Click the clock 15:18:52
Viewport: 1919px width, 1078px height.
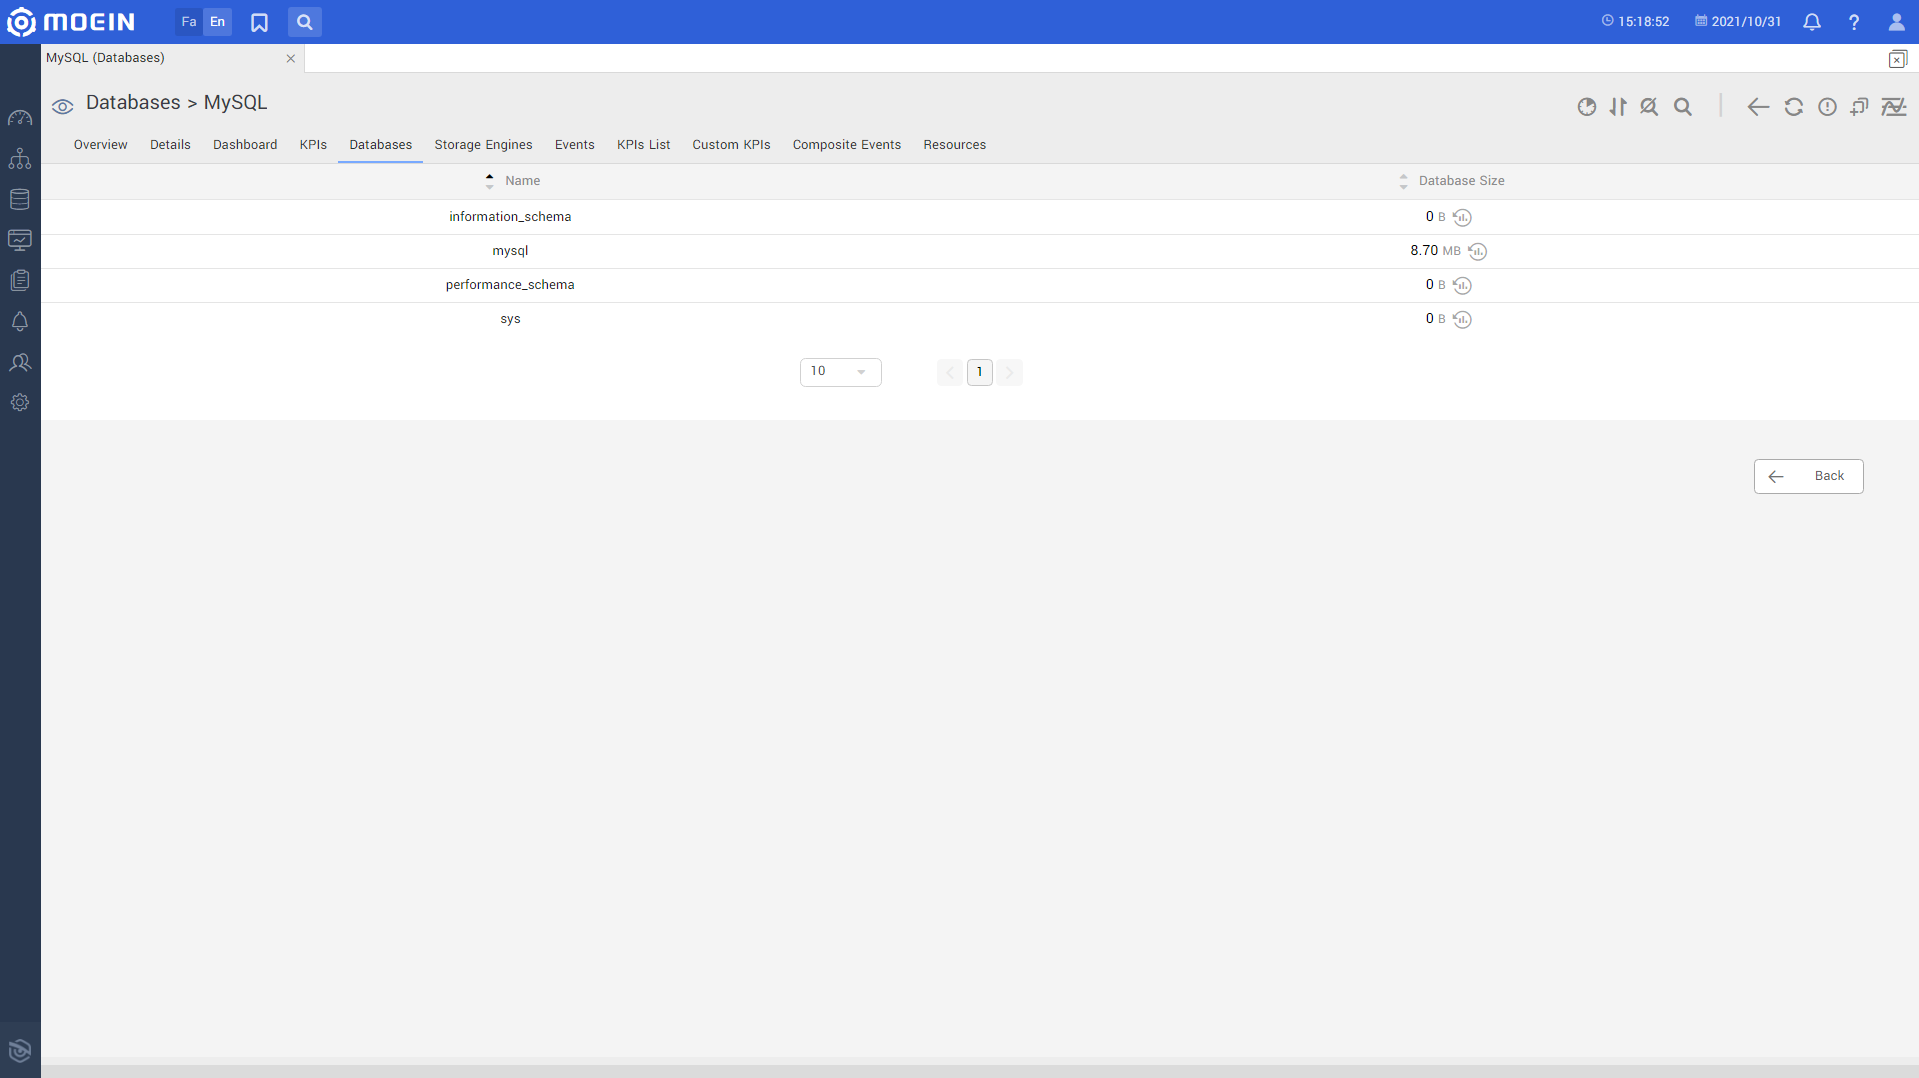(x=1635, y=21)
